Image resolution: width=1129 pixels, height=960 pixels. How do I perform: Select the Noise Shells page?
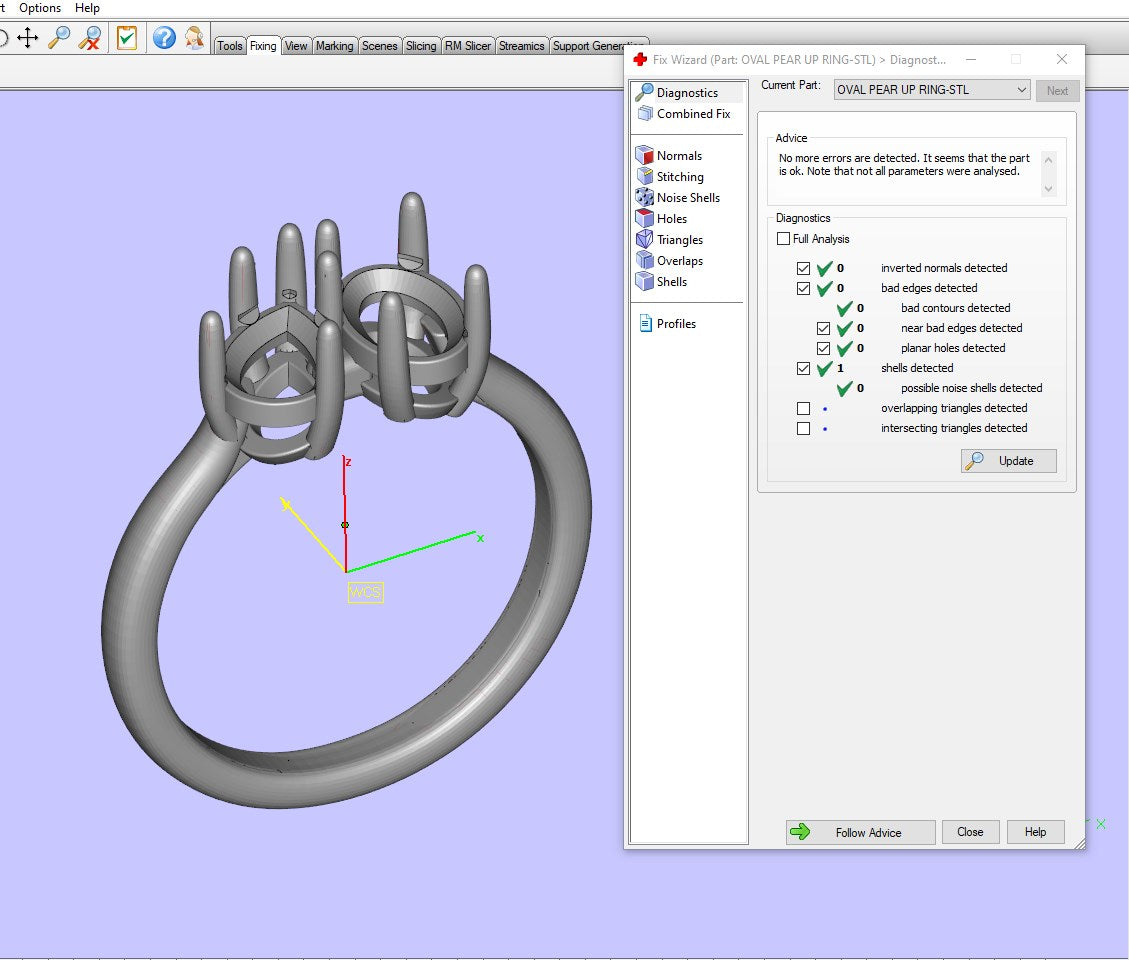[x=645, y=197]
